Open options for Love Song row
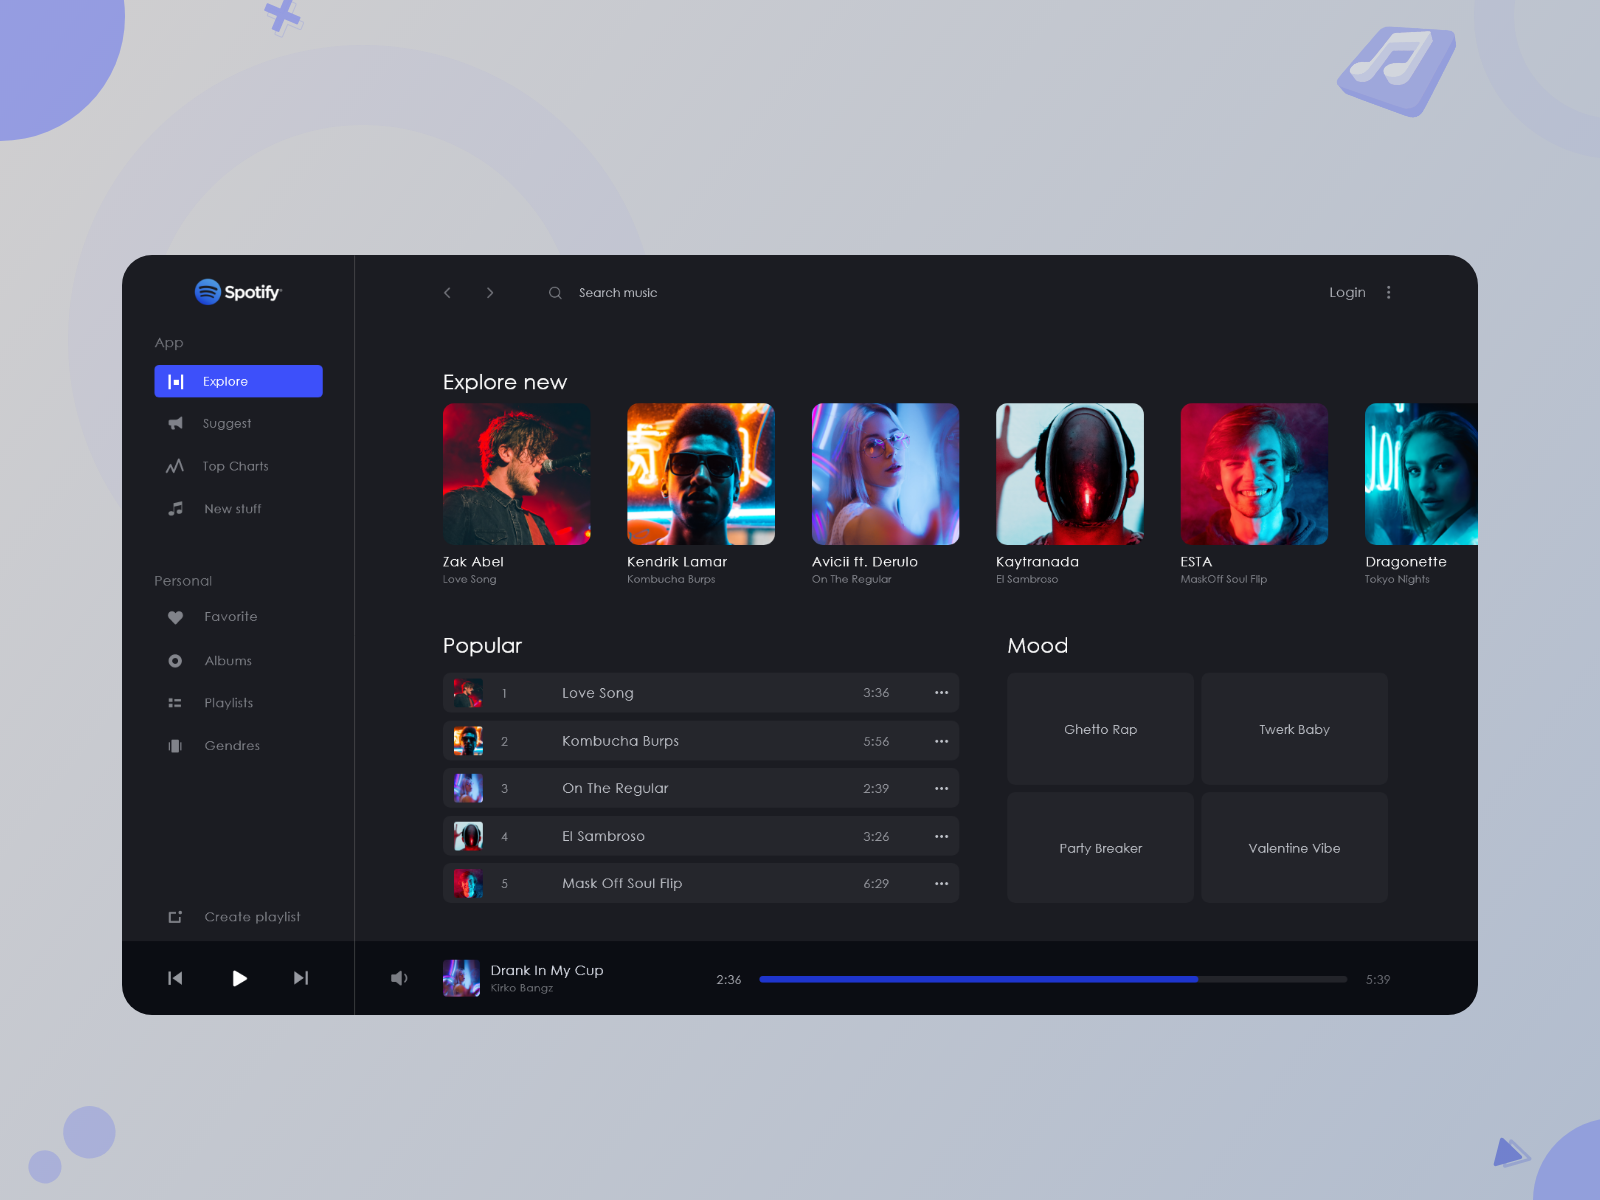 [941, 693]
